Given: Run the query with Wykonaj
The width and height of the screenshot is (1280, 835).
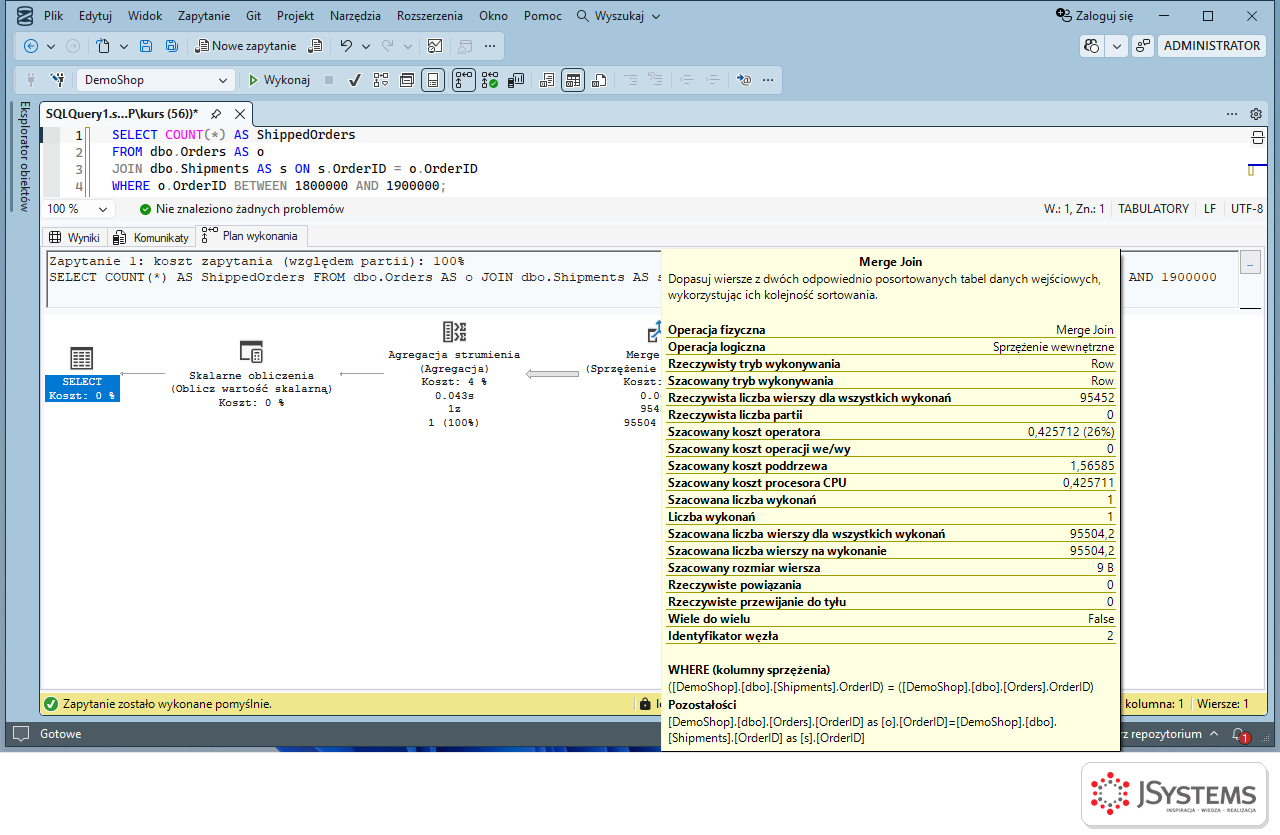Looking at the screenshot, I should [x=279, y=80].
